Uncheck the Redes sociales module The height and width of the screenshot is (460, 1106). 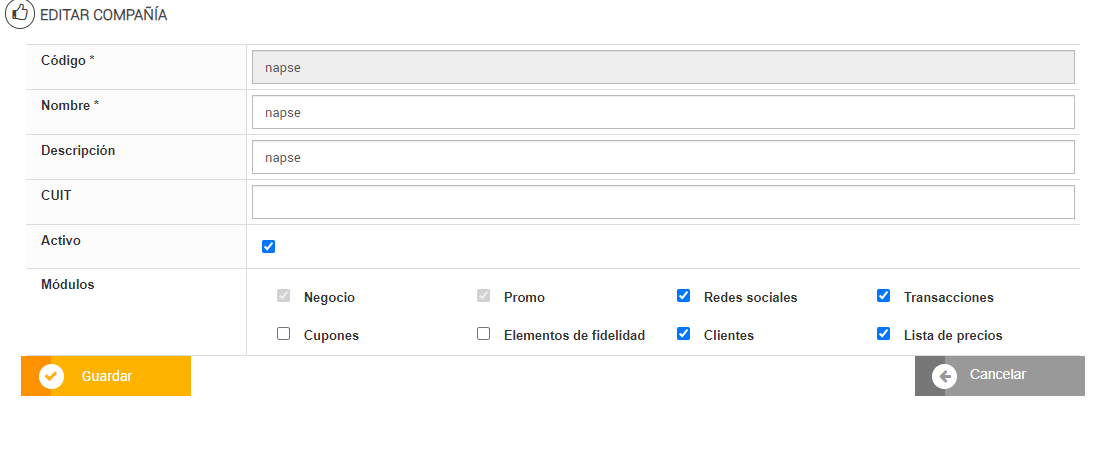[683, 296]
